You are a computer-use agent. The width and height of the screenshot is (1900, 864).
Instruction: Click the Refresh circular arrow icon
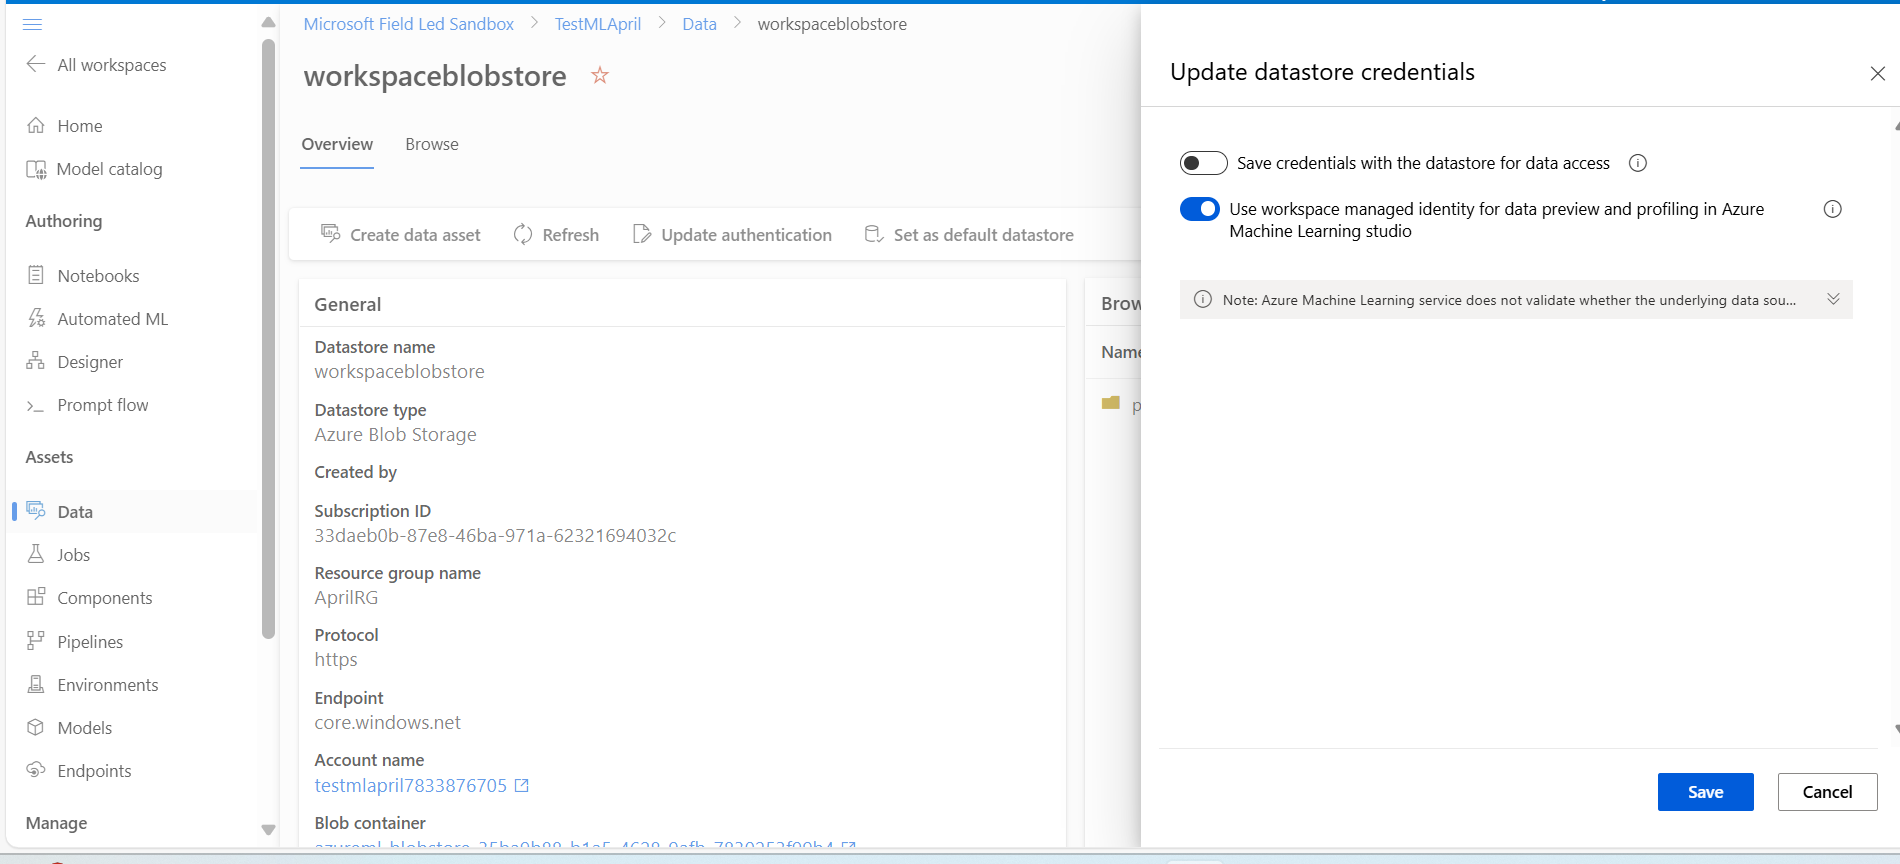tap(523, 234)
